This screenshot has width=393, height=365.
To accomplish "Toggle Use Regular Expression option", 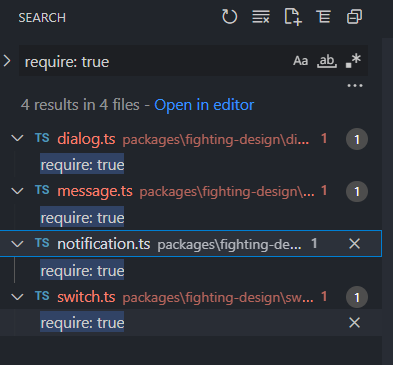I will 353,61.
